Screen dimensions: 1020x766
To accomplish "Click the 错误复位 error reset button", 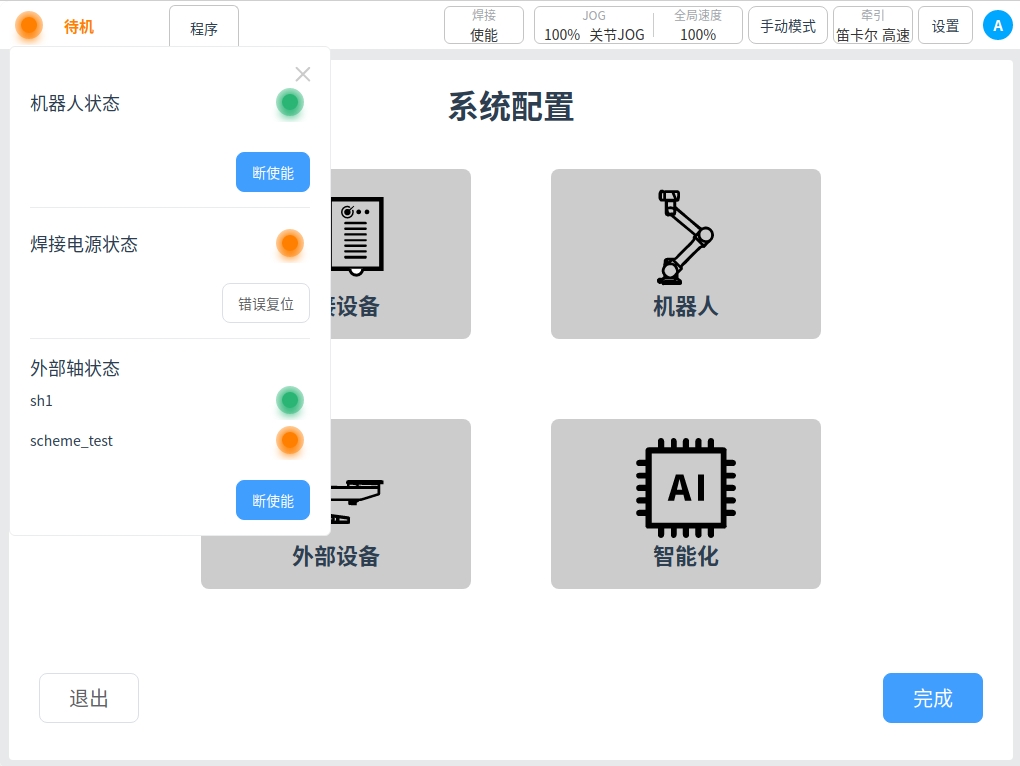I will point(266,304).
